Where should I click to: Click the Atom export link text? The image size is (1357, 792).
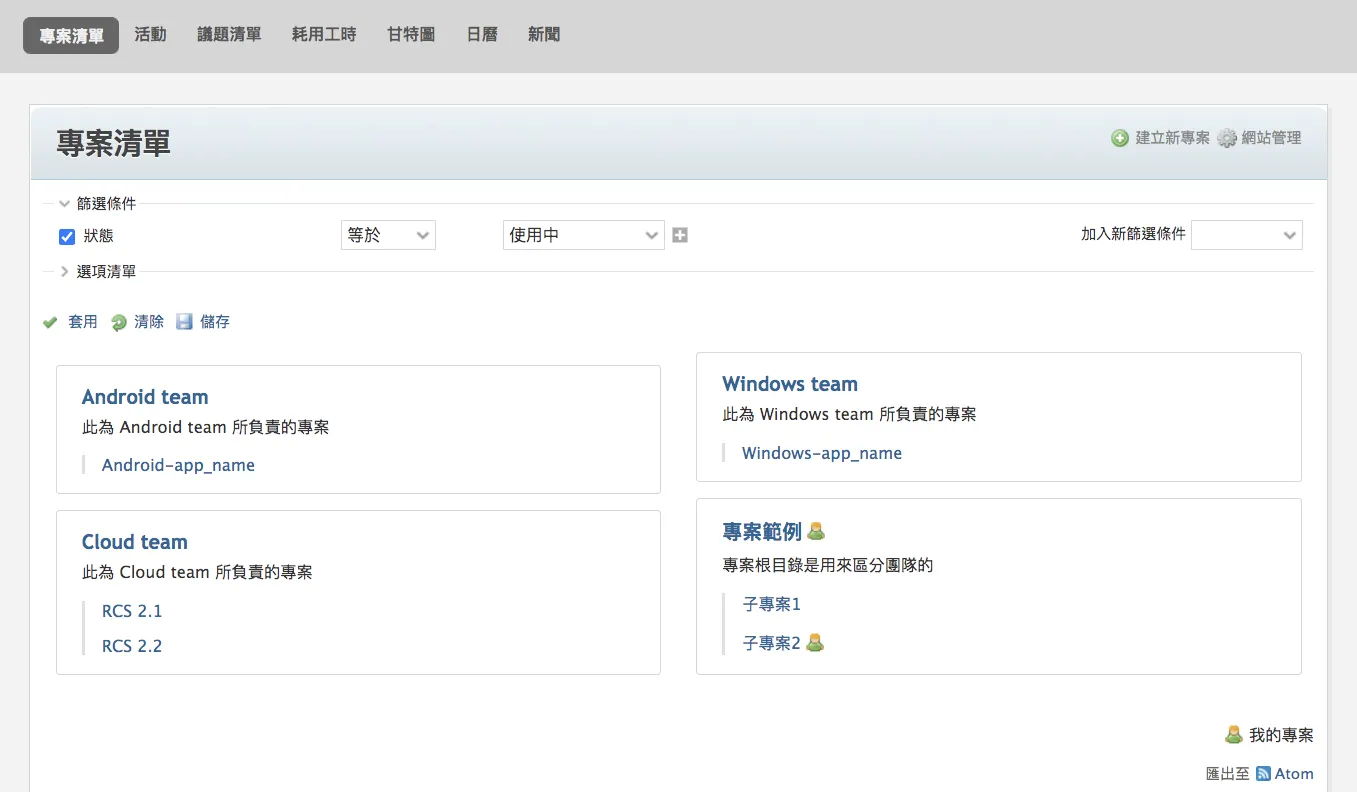(x=1294, y=773)
